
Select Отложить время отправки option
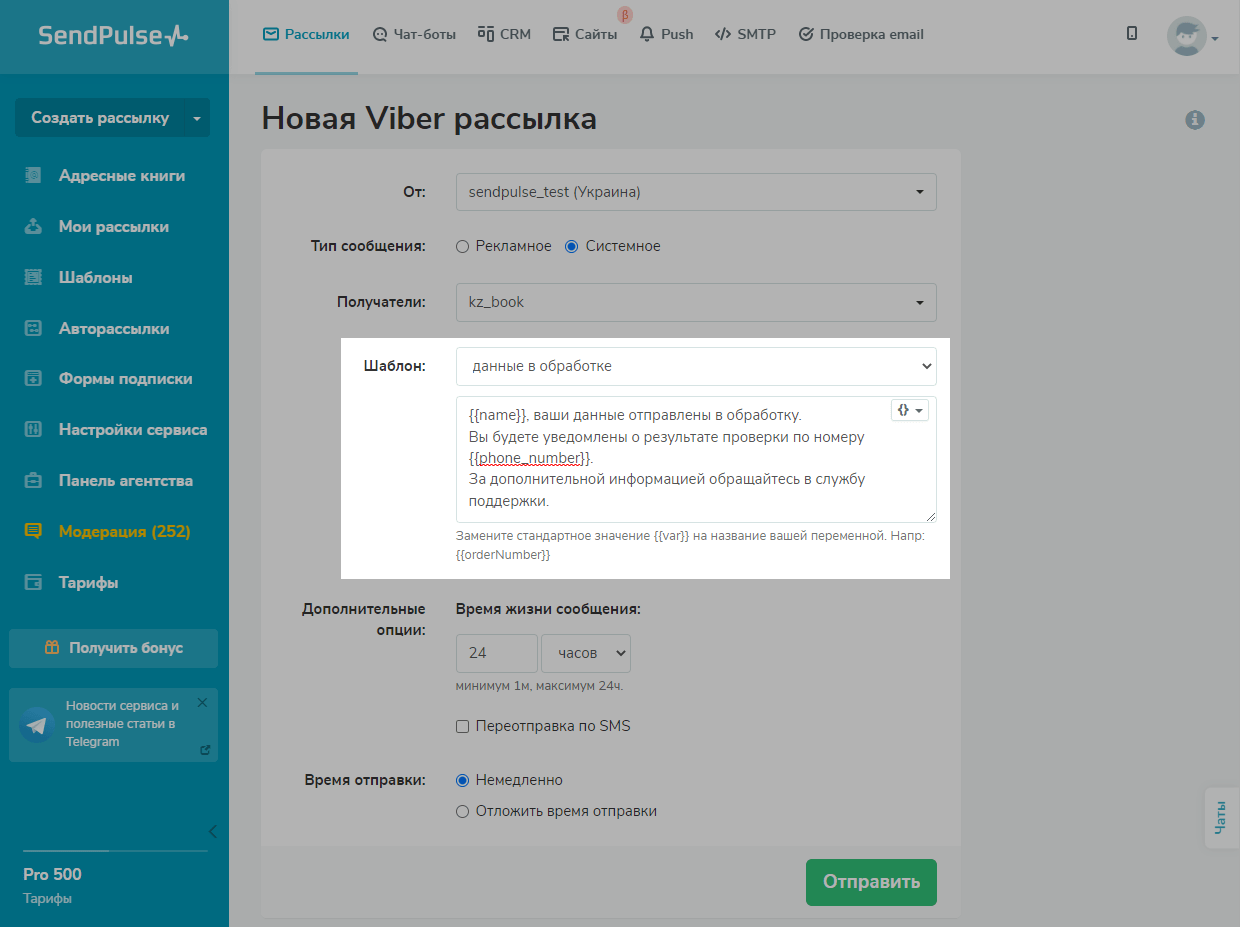pos(462,811)
